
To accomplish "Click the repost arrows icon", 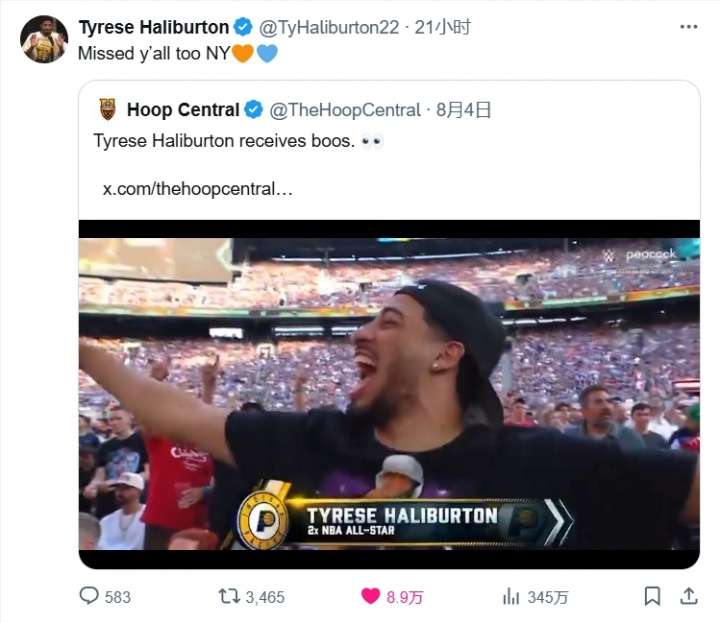I will click(229, 596).
